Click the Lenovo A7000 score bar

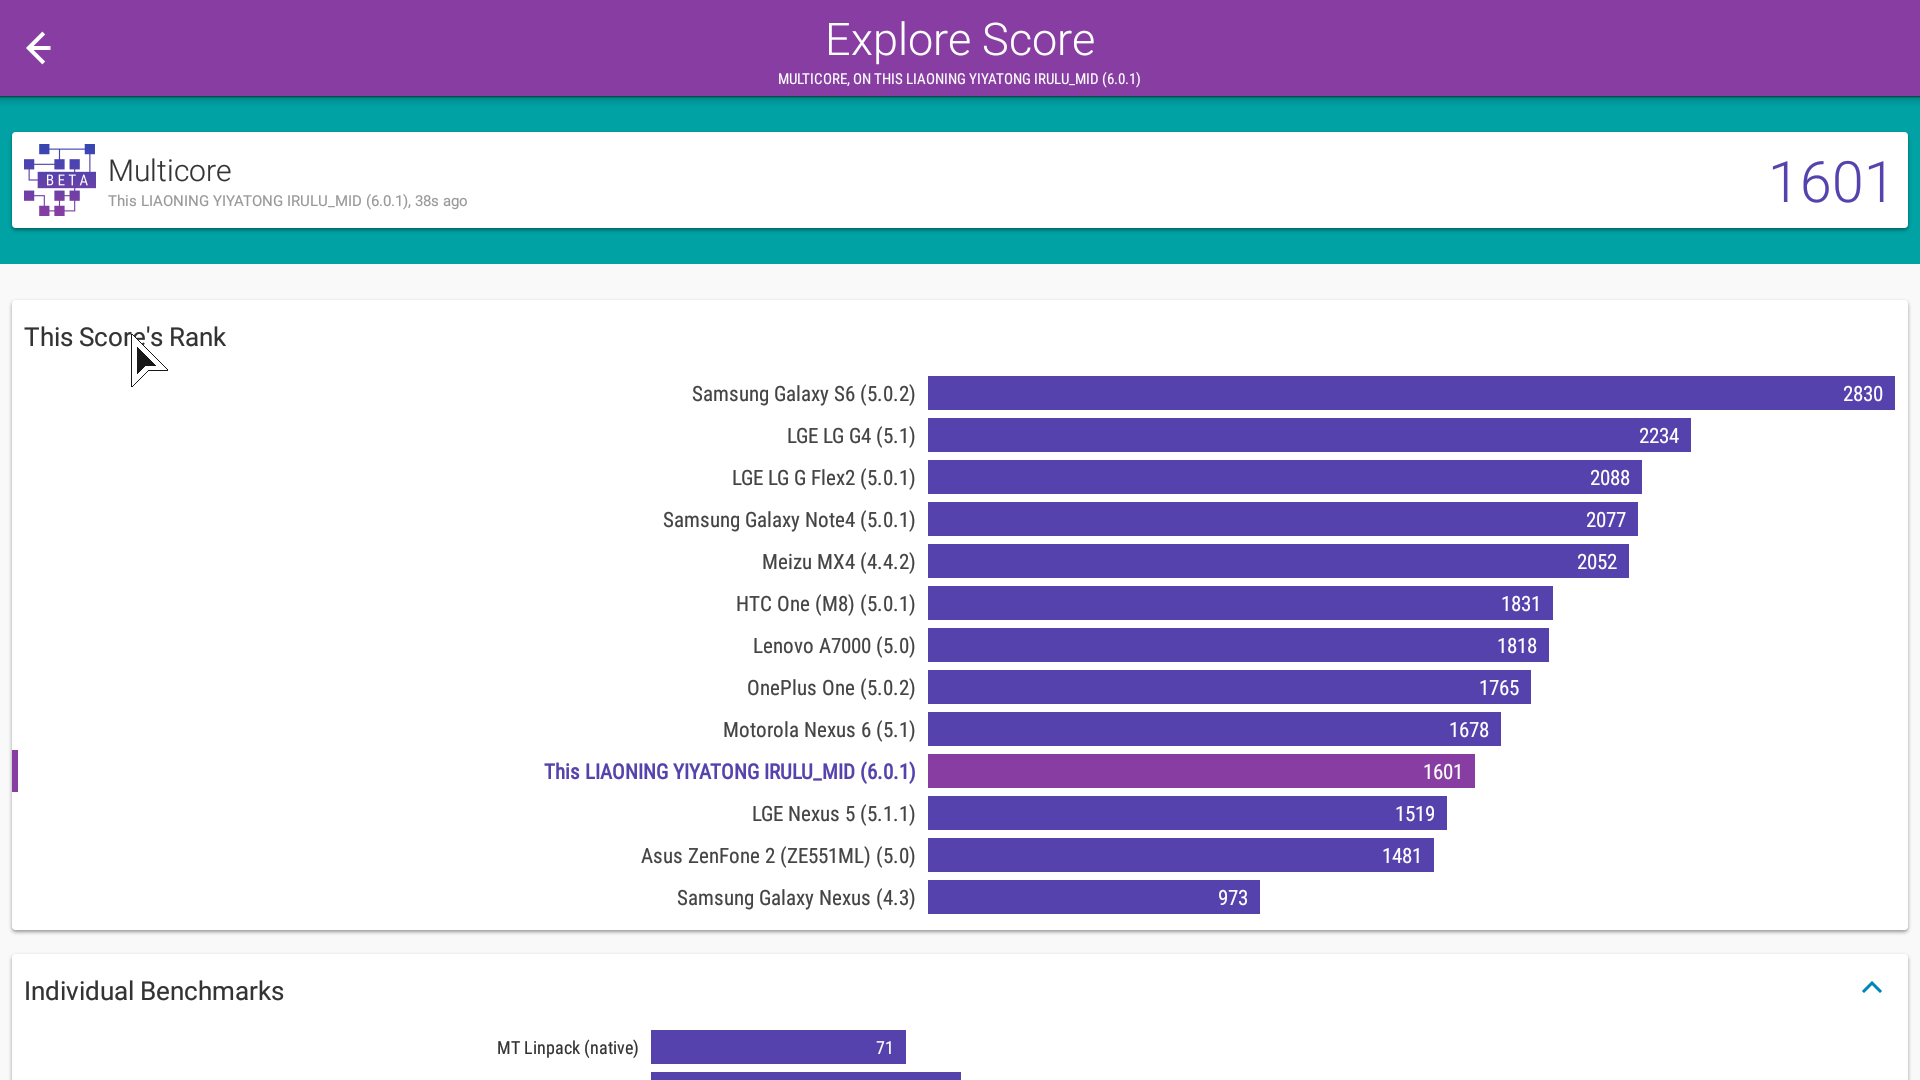click(x=1238, y=645)
